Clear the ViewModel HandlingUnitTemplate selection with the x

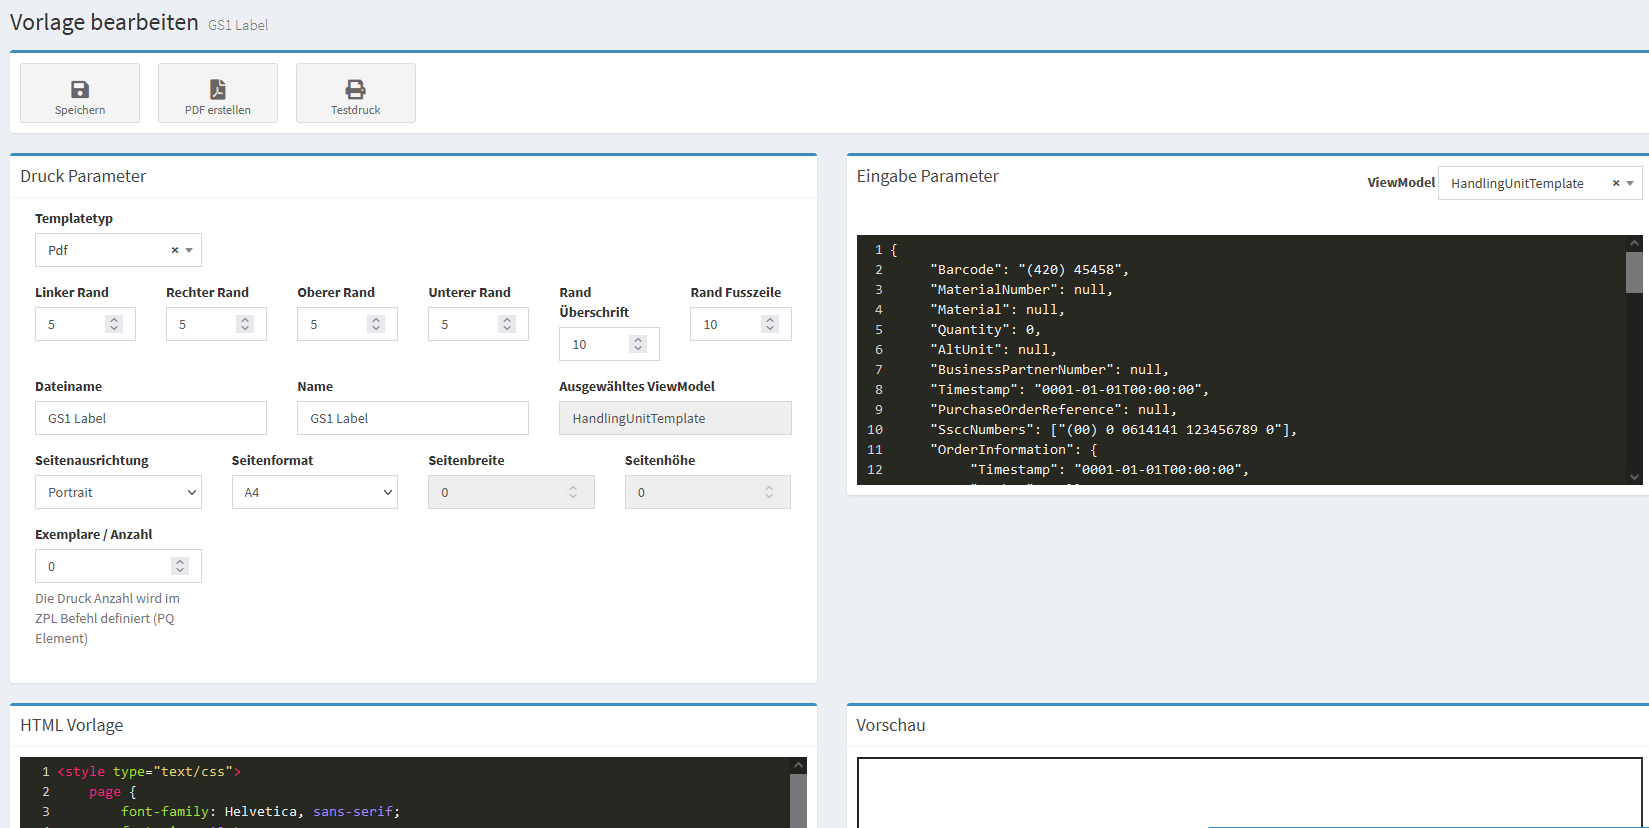1616,183
